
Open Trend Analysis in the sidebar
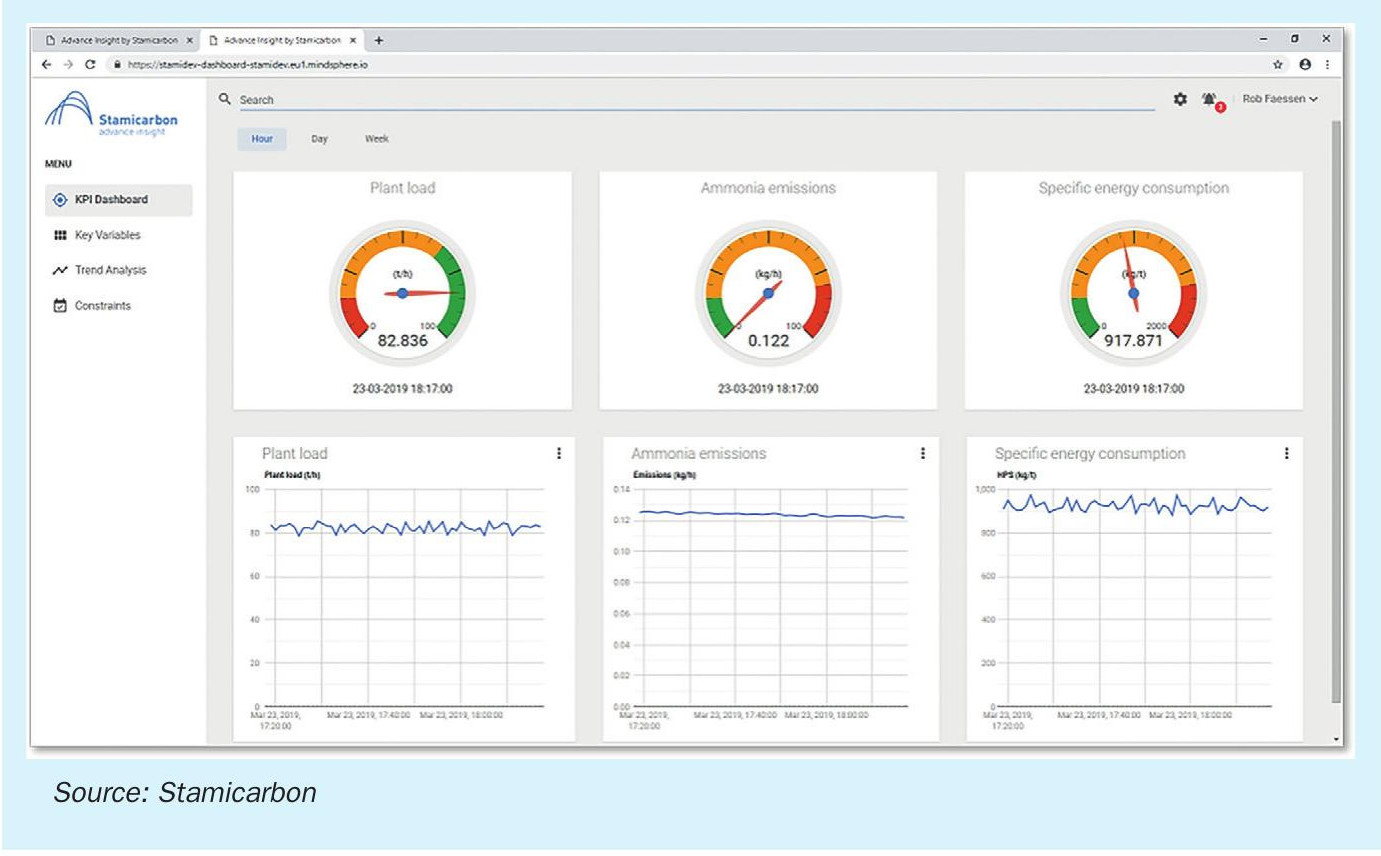point(110,271)
